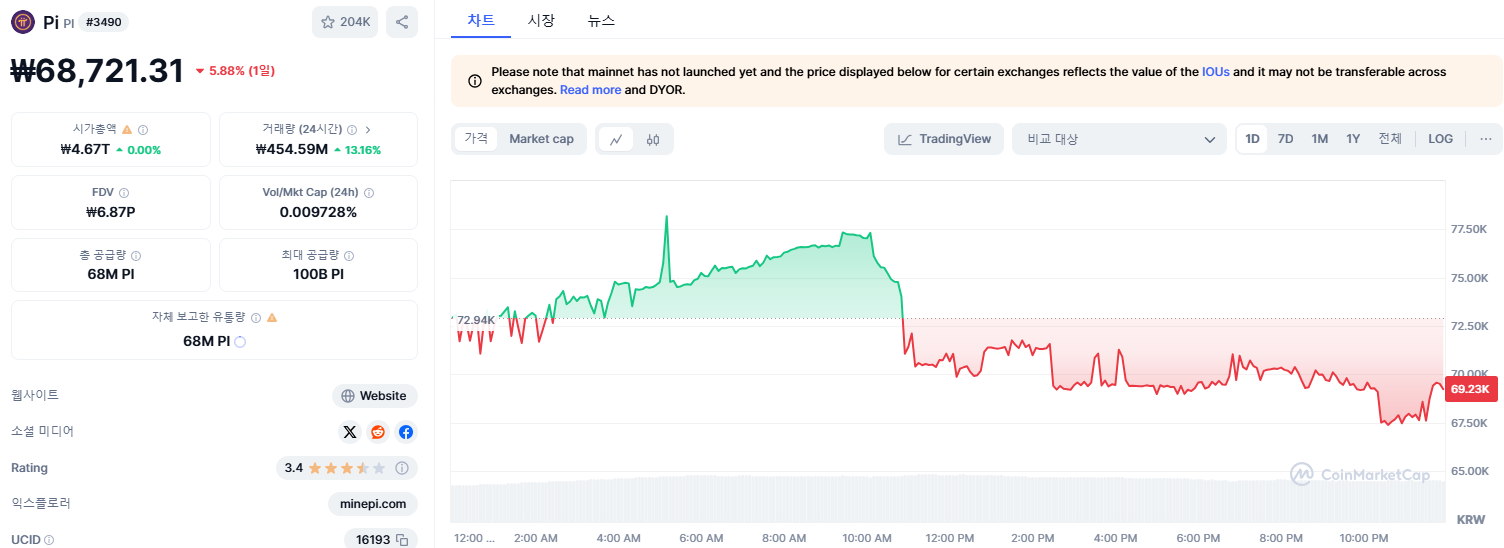Select the Market cap chart mode
Viewport: 1504px width, 548px height.
point(541,139)
